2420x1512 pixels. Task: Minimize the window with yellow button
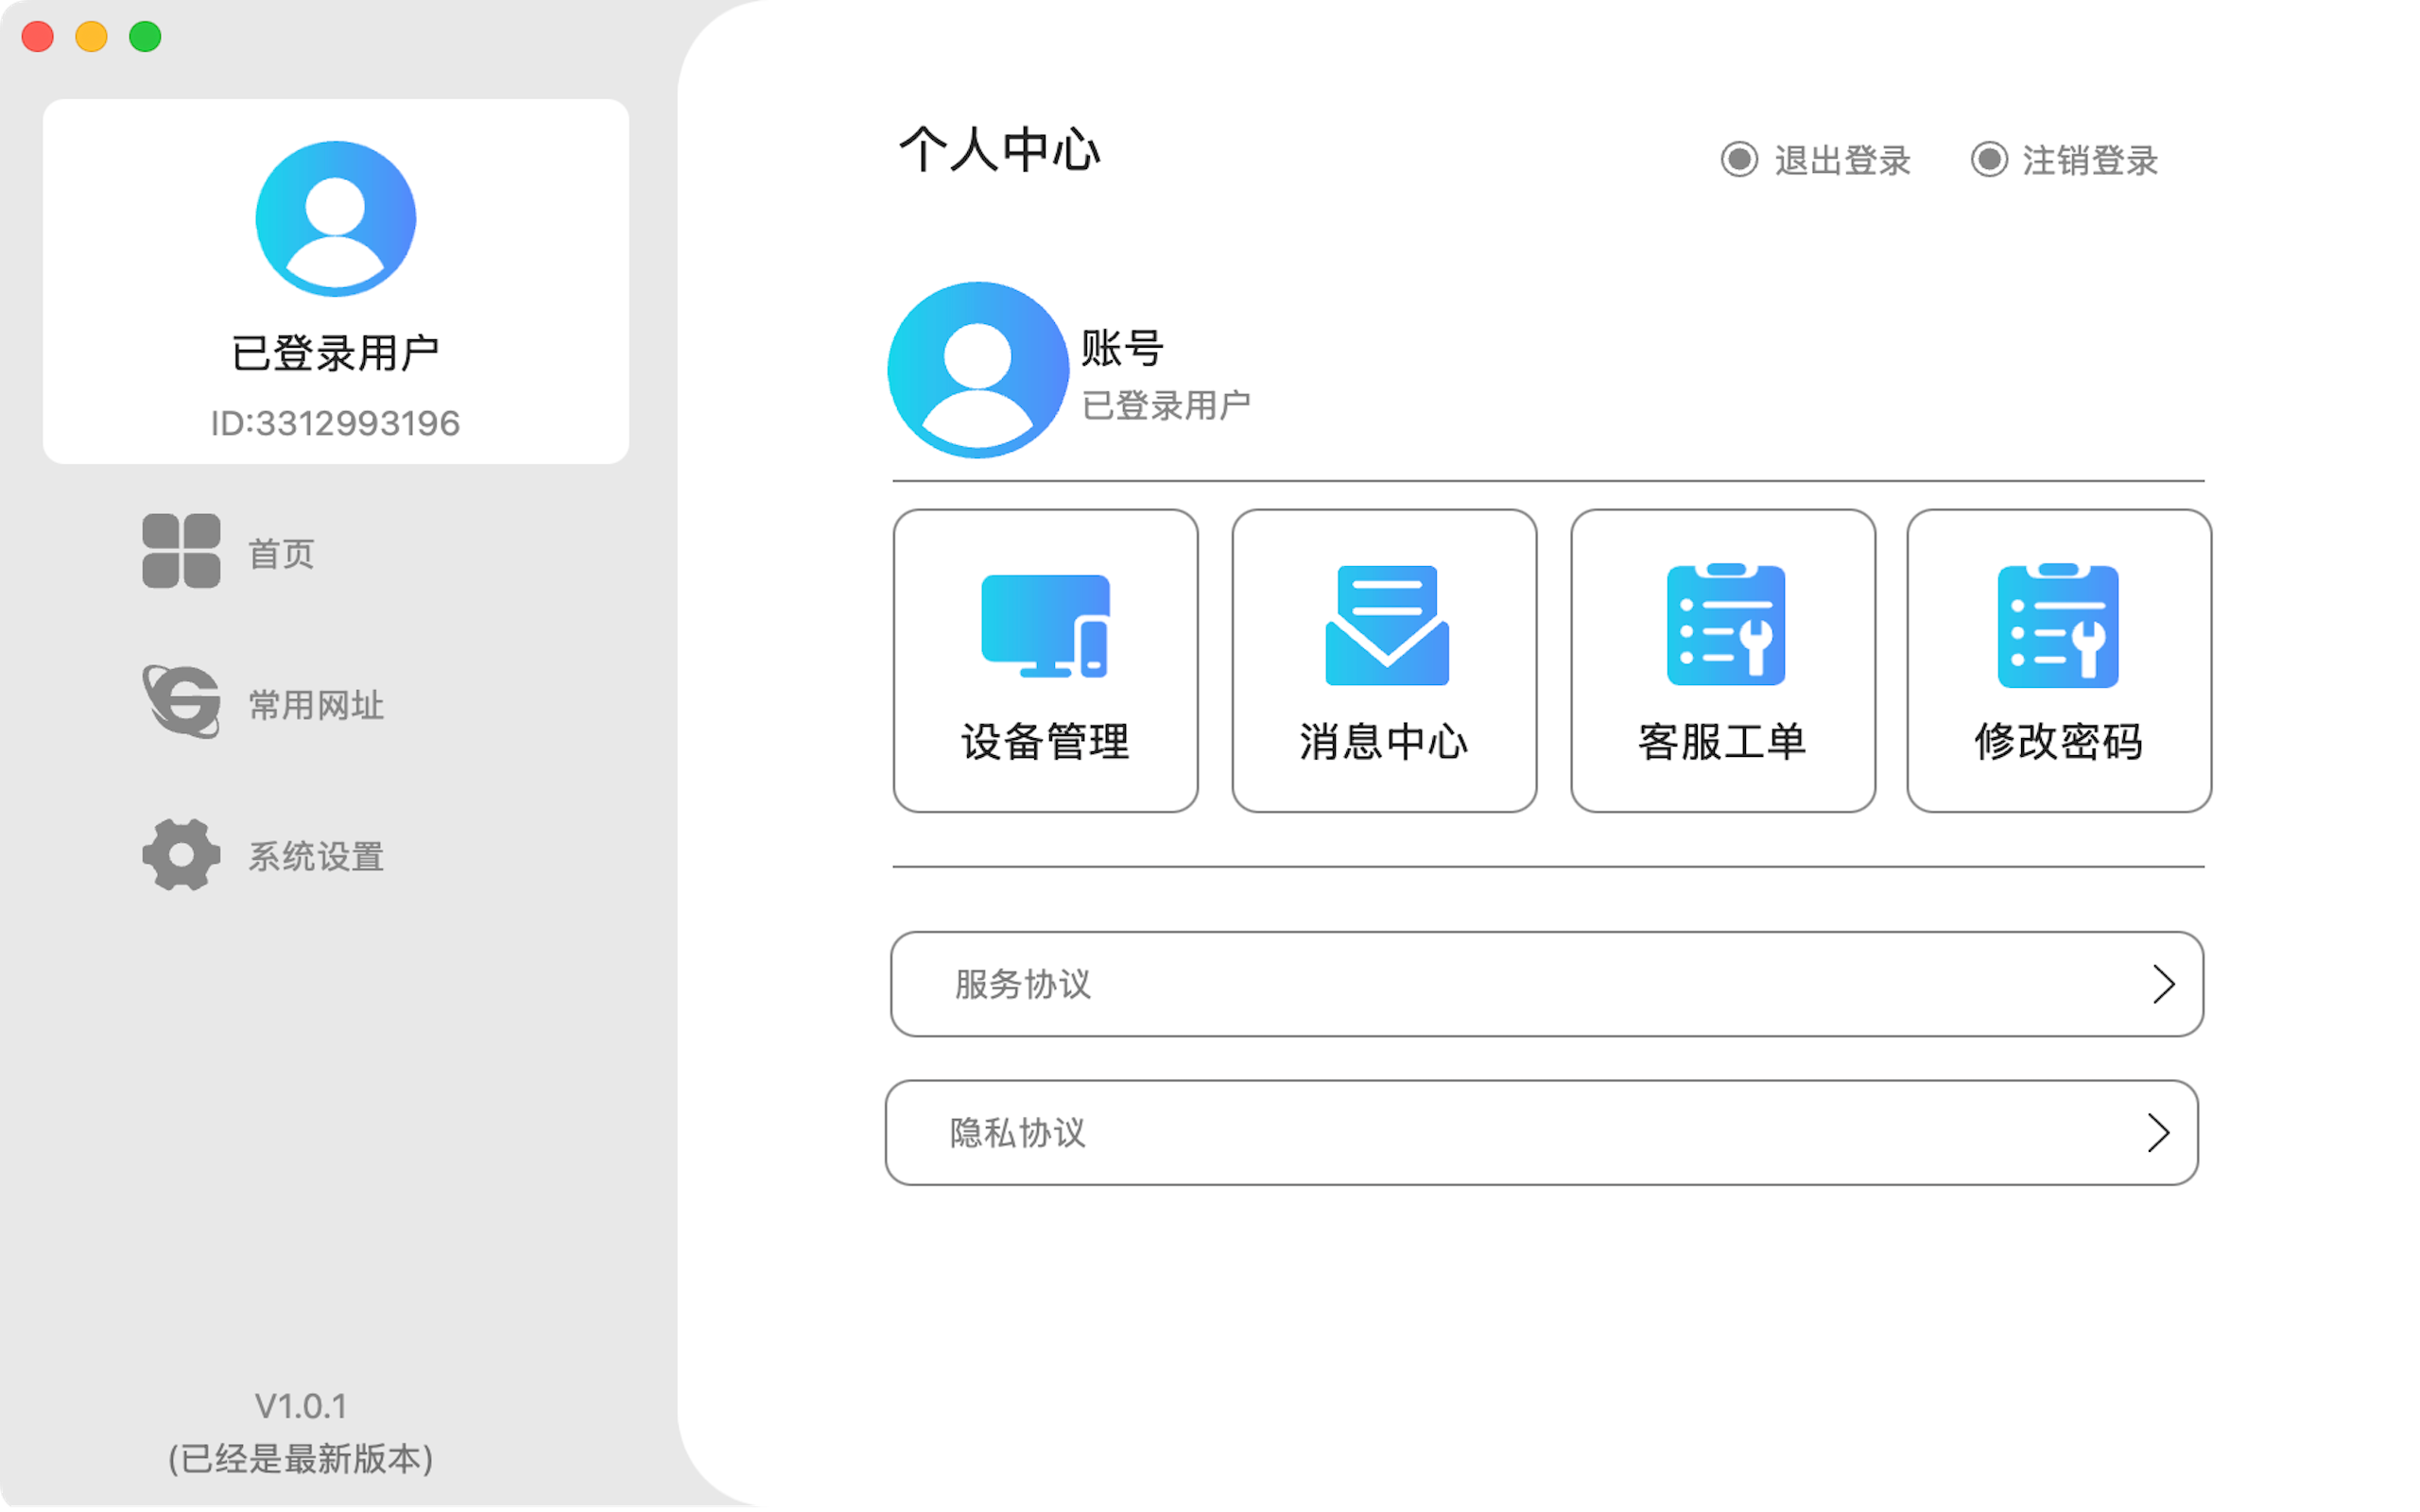click(91, 37)
